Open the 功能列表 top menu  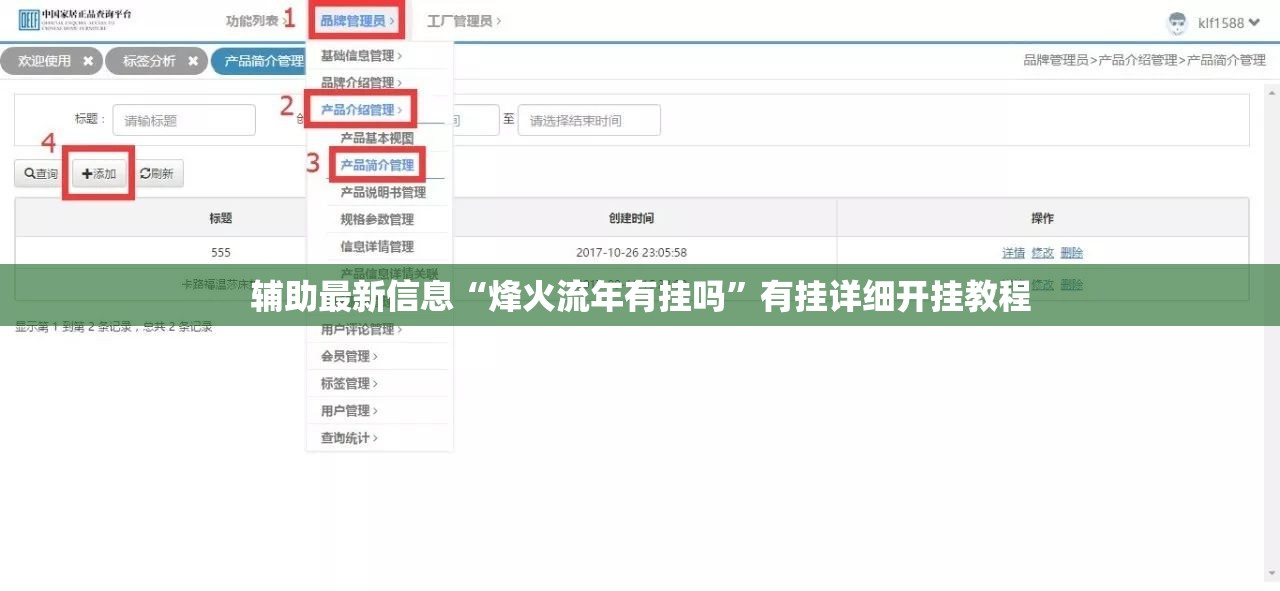(x=254, y=20)
